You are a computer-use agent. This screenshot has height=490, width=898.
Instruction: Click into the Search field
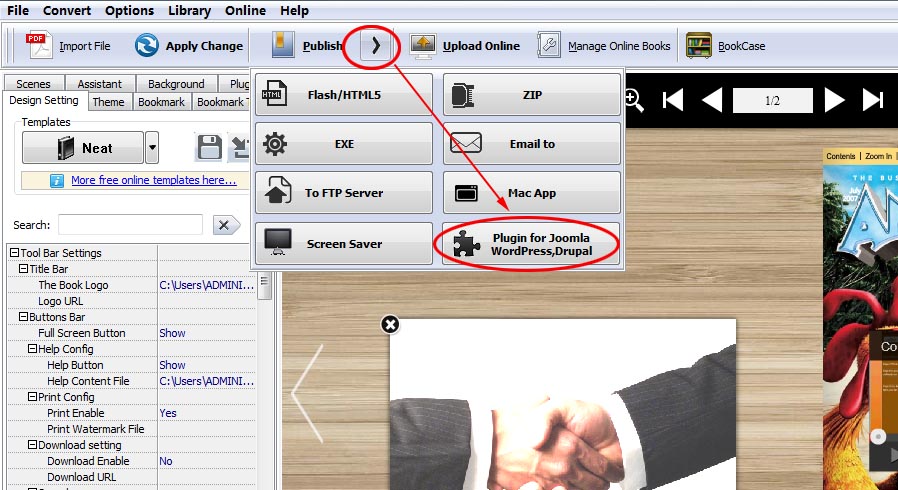coord(130,225)
